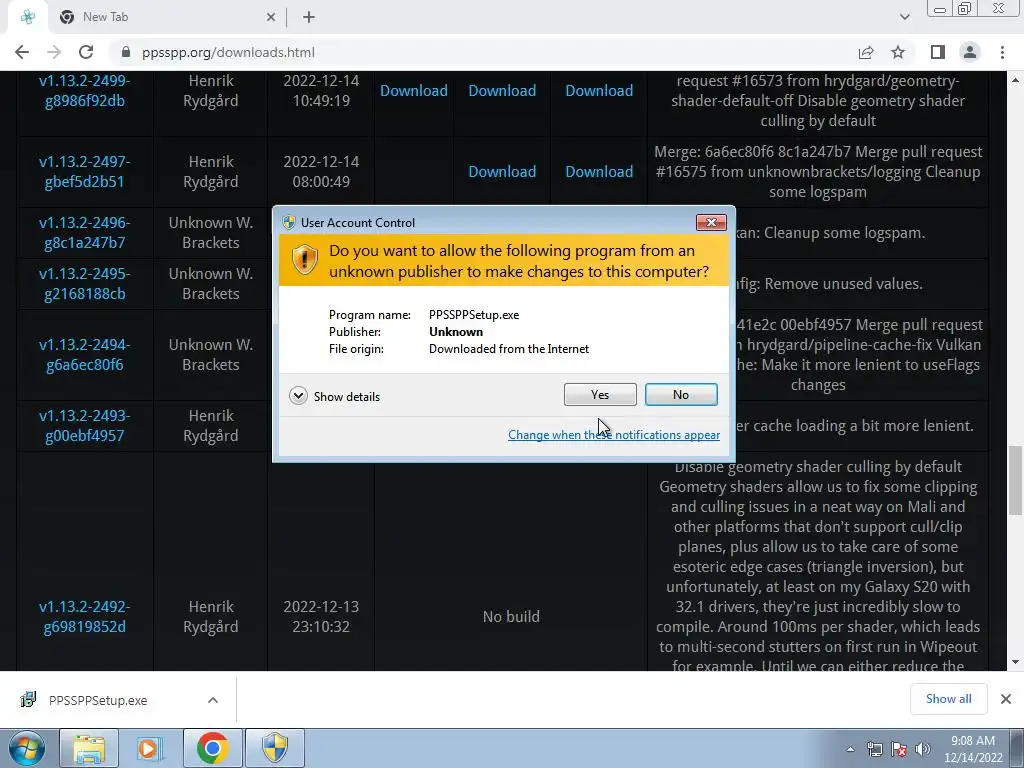Show hidden tray icons arrow

(x=850, y=749)
